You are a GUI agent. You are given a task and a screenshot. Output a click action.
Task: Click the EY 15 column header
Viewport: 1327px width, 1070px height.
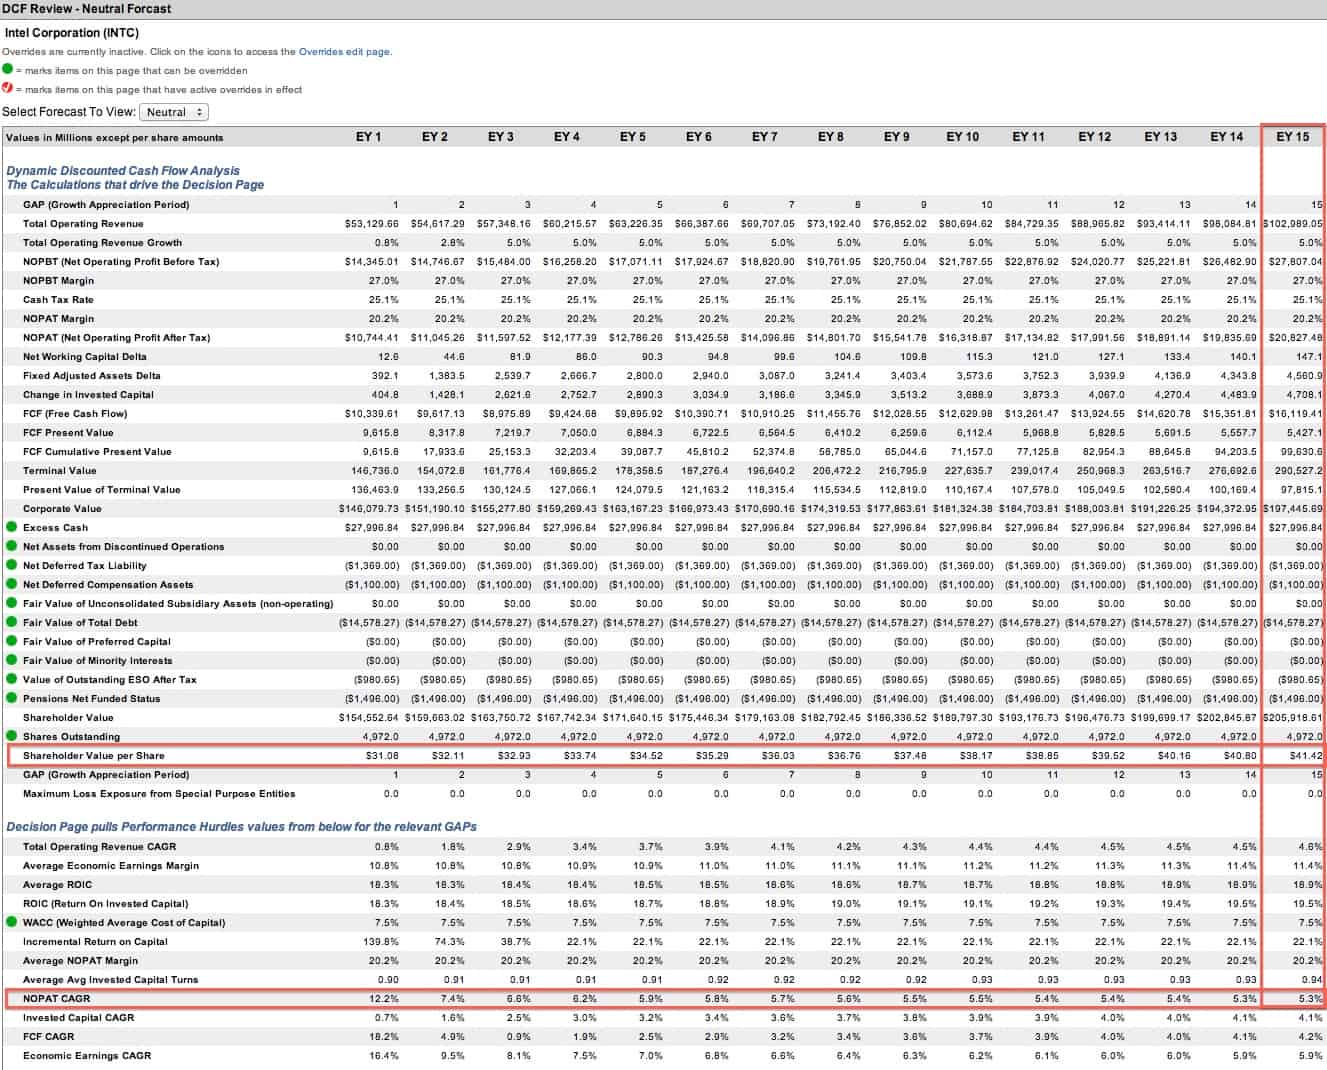pyautogui.click(x=1293, y=137)
